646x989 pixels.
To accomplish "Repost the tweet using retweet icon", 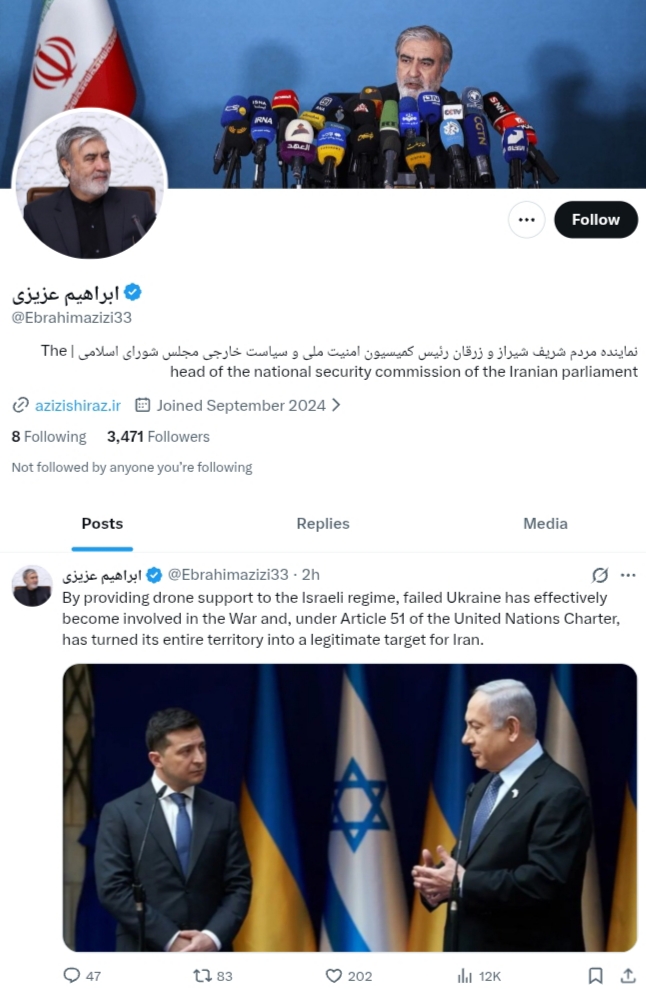I will [x=201, y=975].
